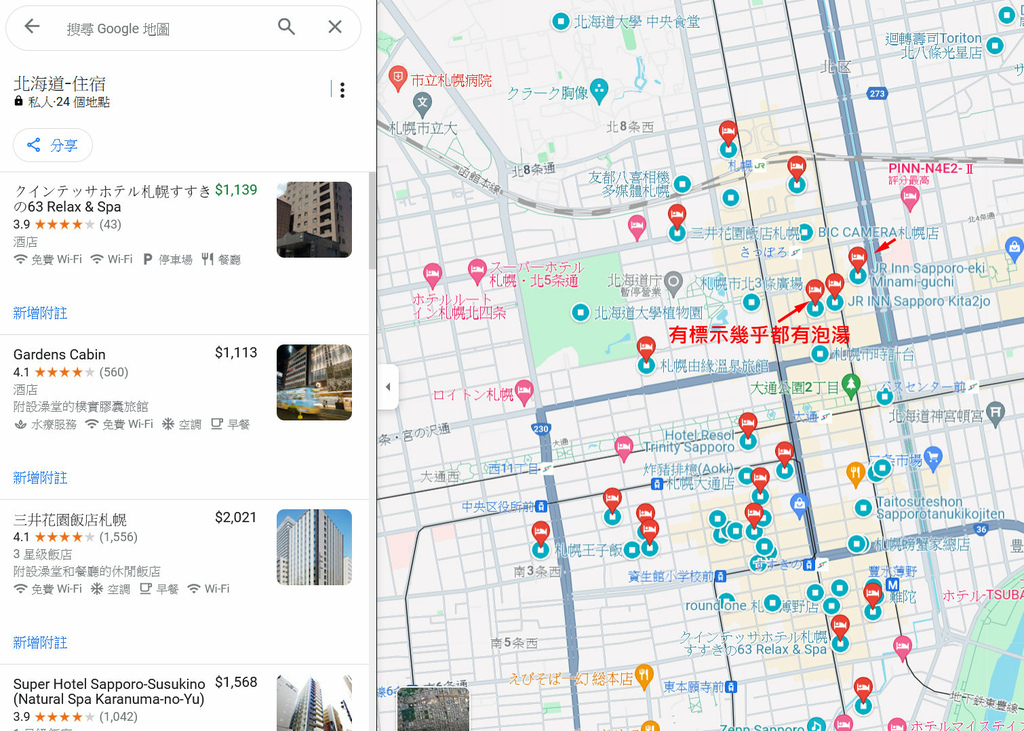The image size is (1024, 731).
Task: Click 新增附註 under 三井花園飯店札幌
Action: pyautogui.click(x=40, y=642)
